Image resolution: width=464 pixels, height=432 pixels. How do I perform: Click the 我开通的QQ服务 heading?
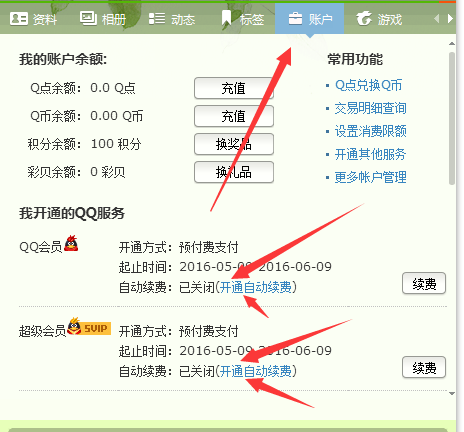[x=72, y=213]
